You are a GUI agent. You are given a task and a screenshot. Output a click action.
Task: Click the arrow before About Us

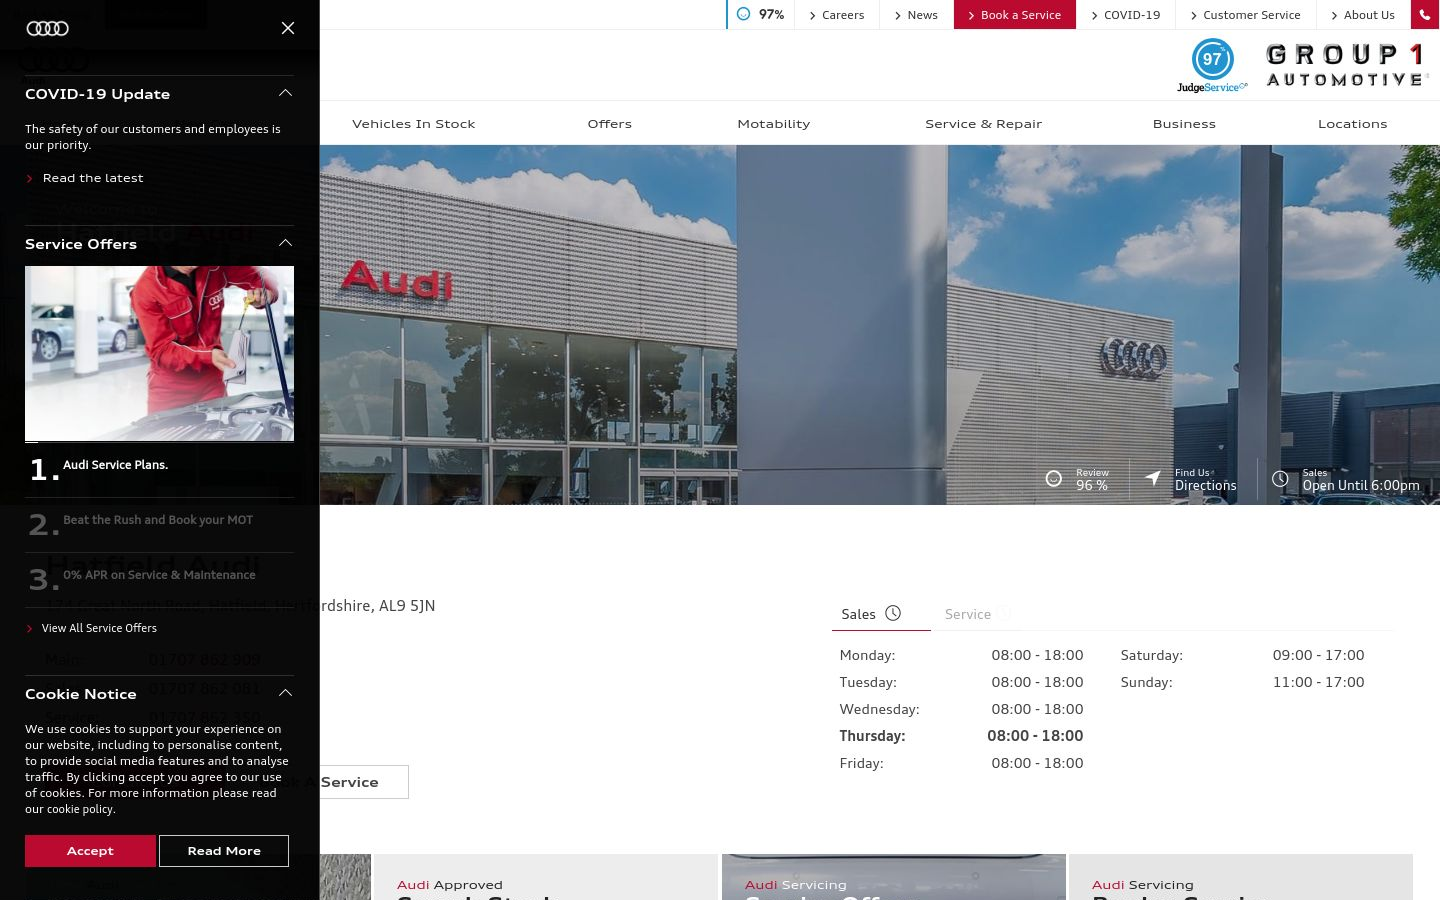pos(1335,15)
